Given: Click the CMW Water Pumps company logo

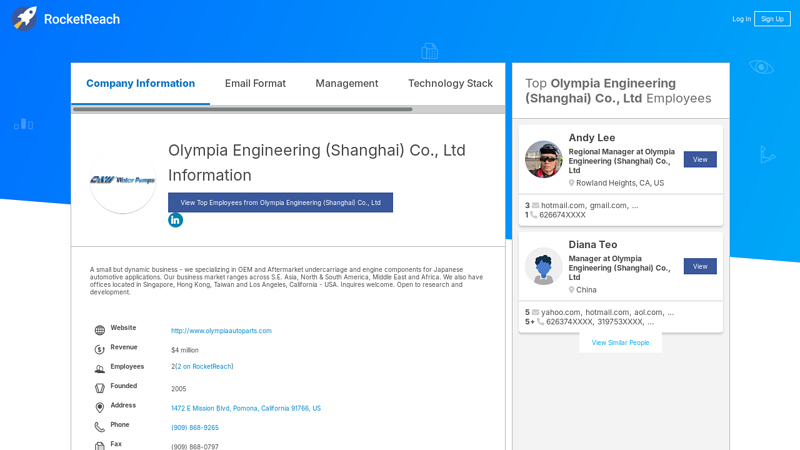Looking at the screenshot, I should [x=122, y=180].
